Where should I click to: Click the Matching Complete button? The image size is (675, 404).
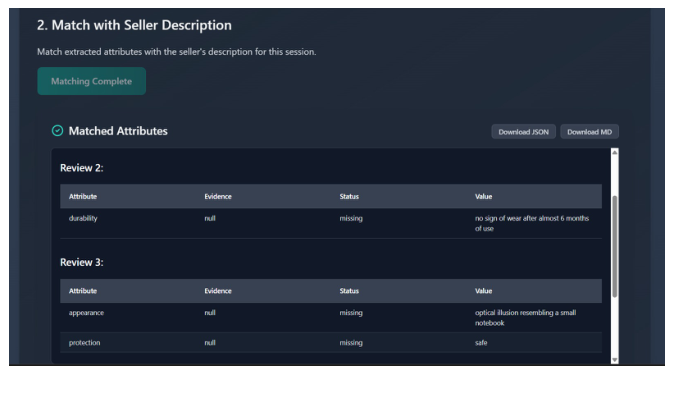[x=91, y=81]
